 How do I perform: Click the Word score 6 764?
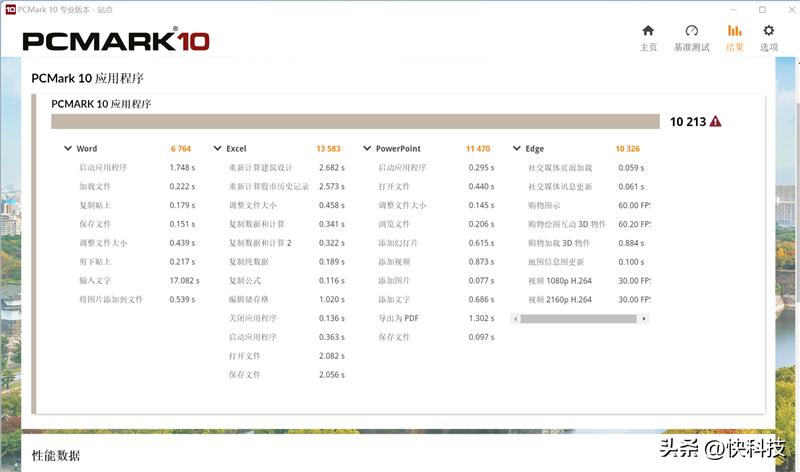pyautogui.click(x=181, y=148)
